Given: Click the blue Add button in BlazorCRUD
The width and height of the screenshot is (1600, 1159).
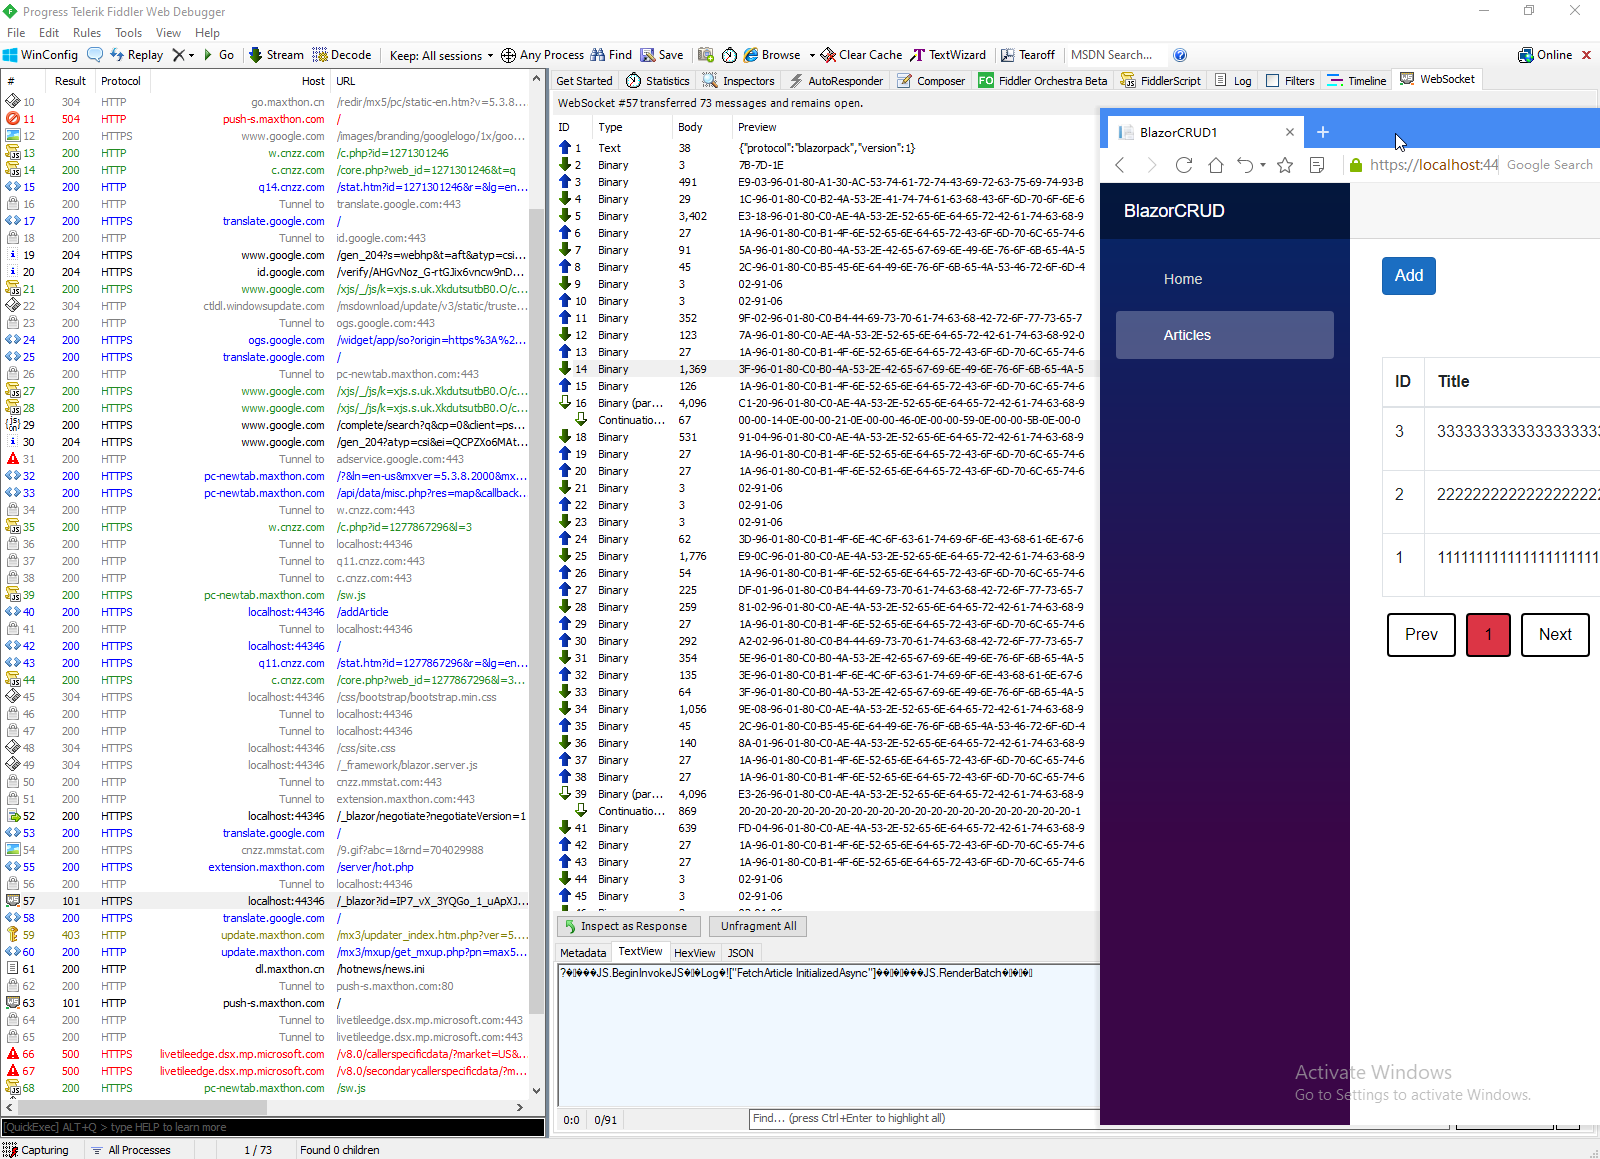Looking at the screenshot, I should (1409, 276).
